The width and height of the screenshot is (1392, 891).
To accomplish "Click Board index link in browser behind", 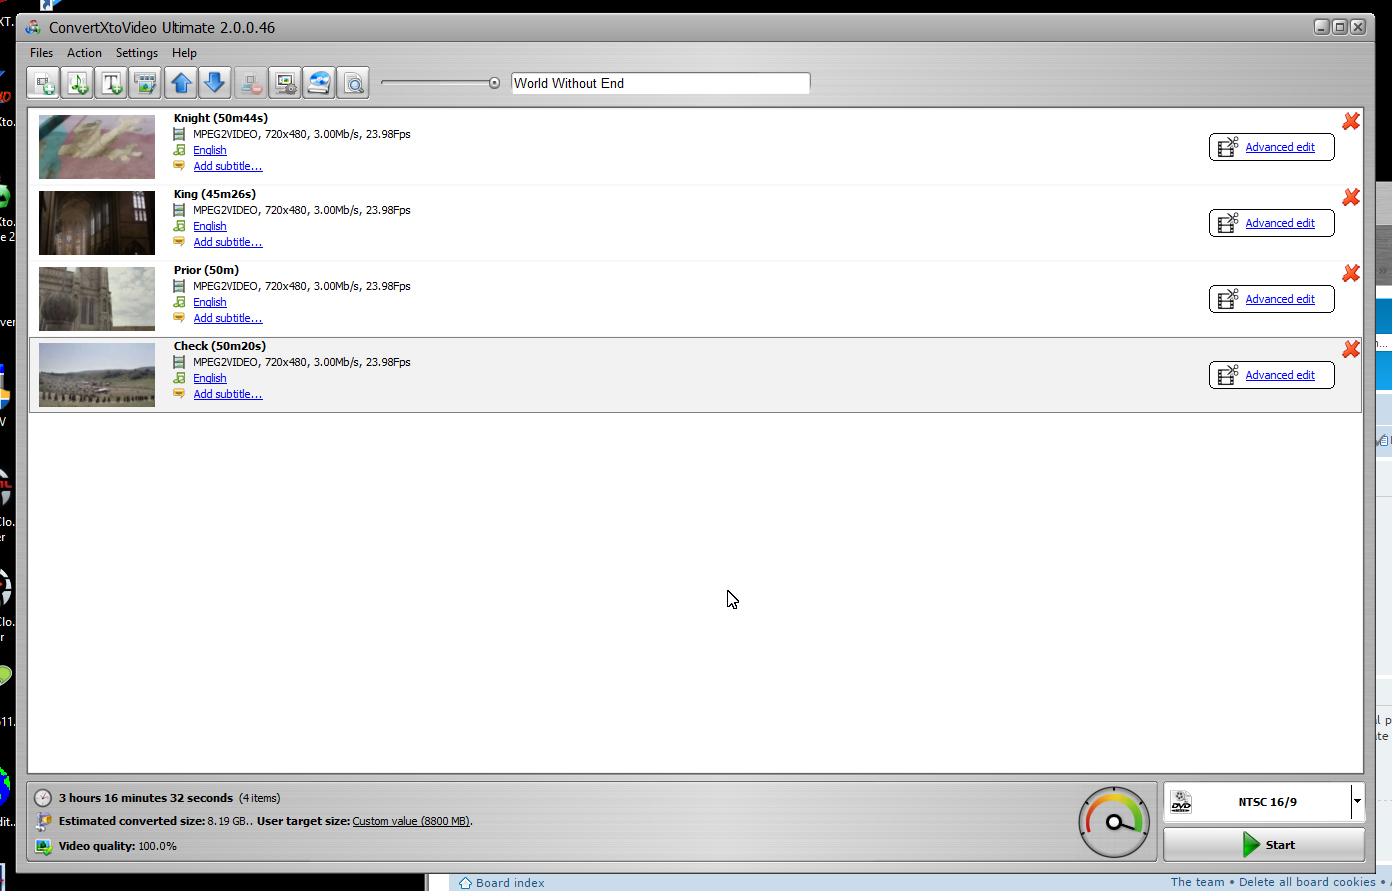I will pos(510,883).
